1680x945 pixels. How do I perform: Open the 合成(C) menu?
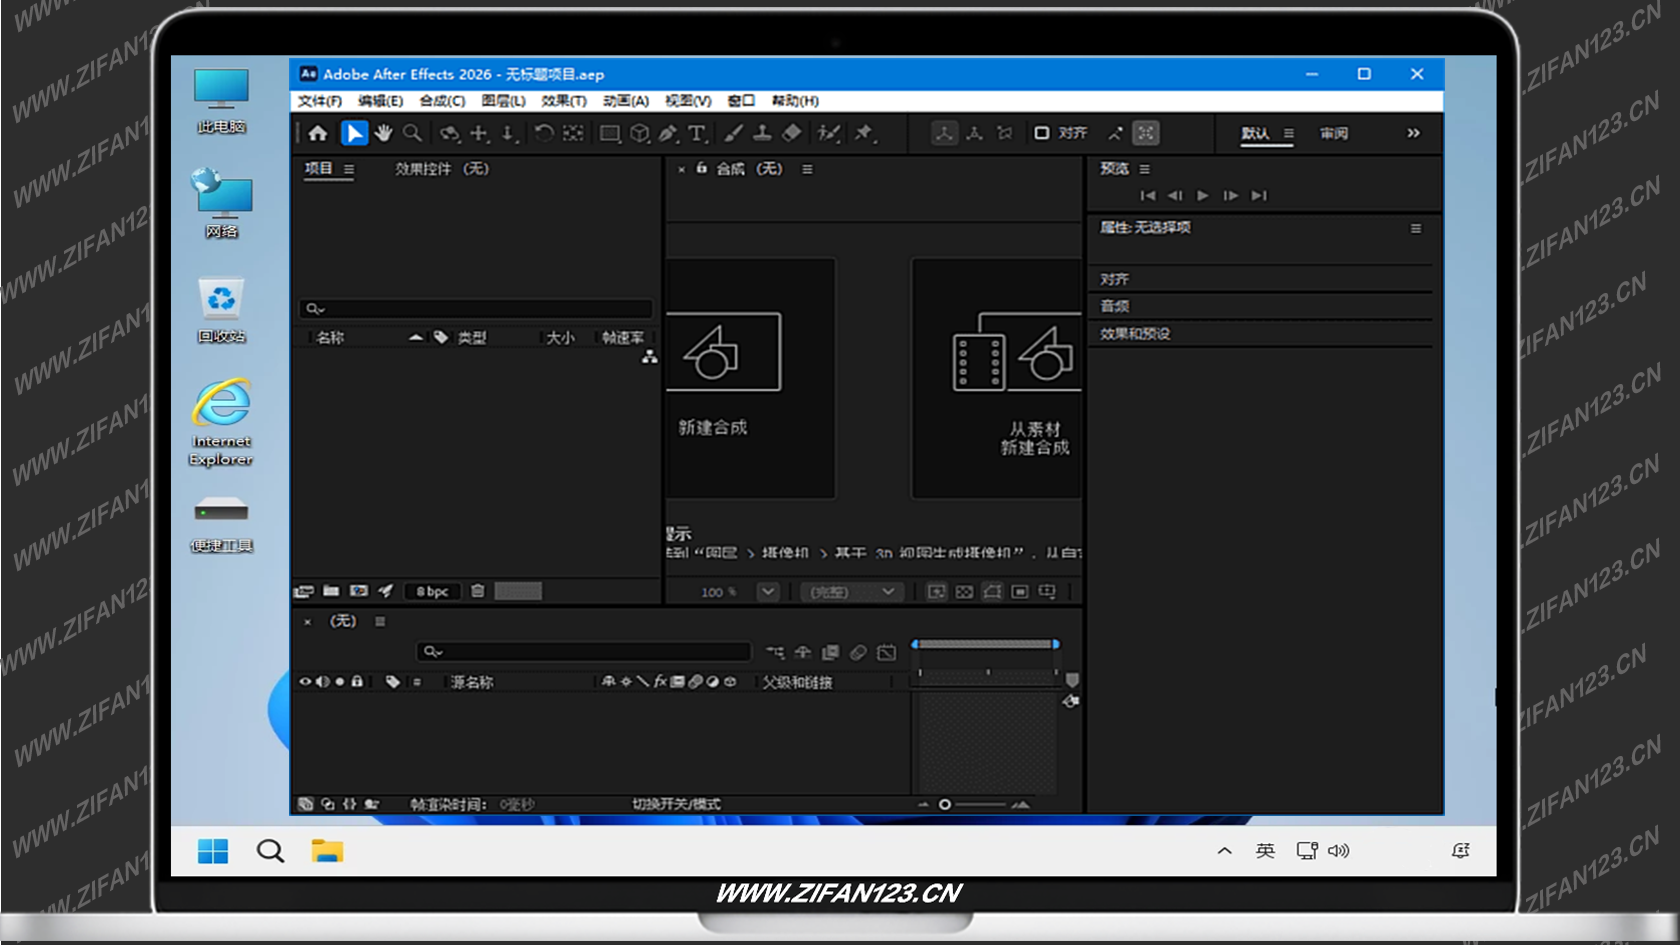442,101
